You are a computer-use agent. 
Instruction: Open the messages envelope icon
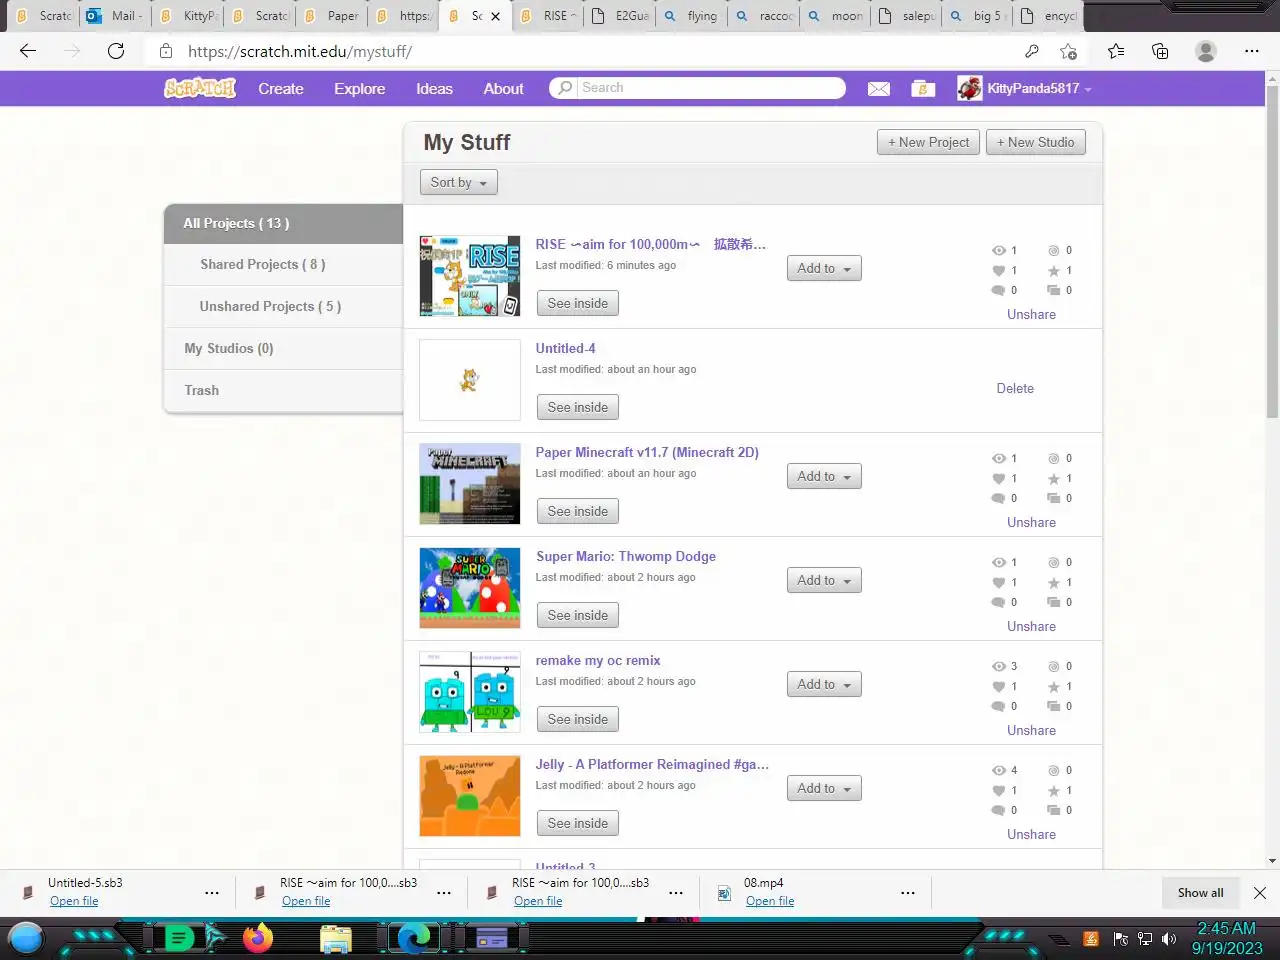(879, 89)
